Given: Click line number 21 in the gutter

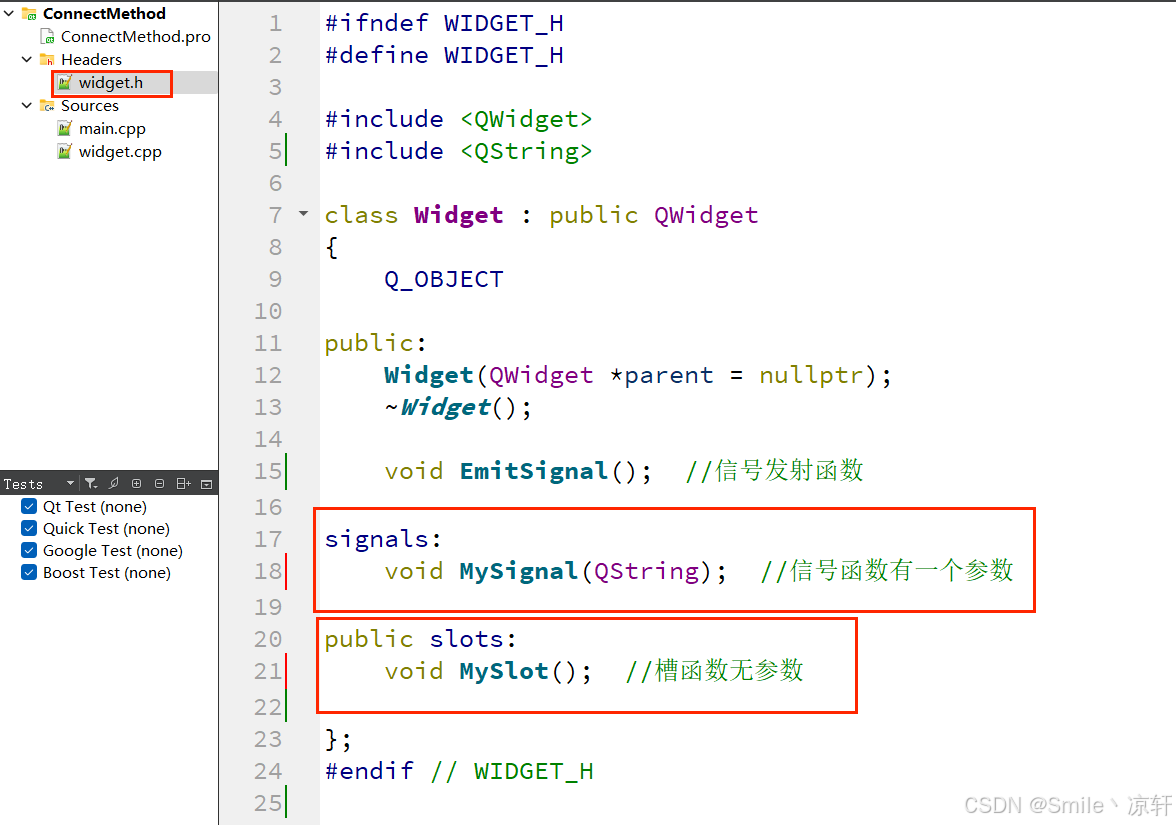Looking at the screenshot, I should (x=268, y=670).
